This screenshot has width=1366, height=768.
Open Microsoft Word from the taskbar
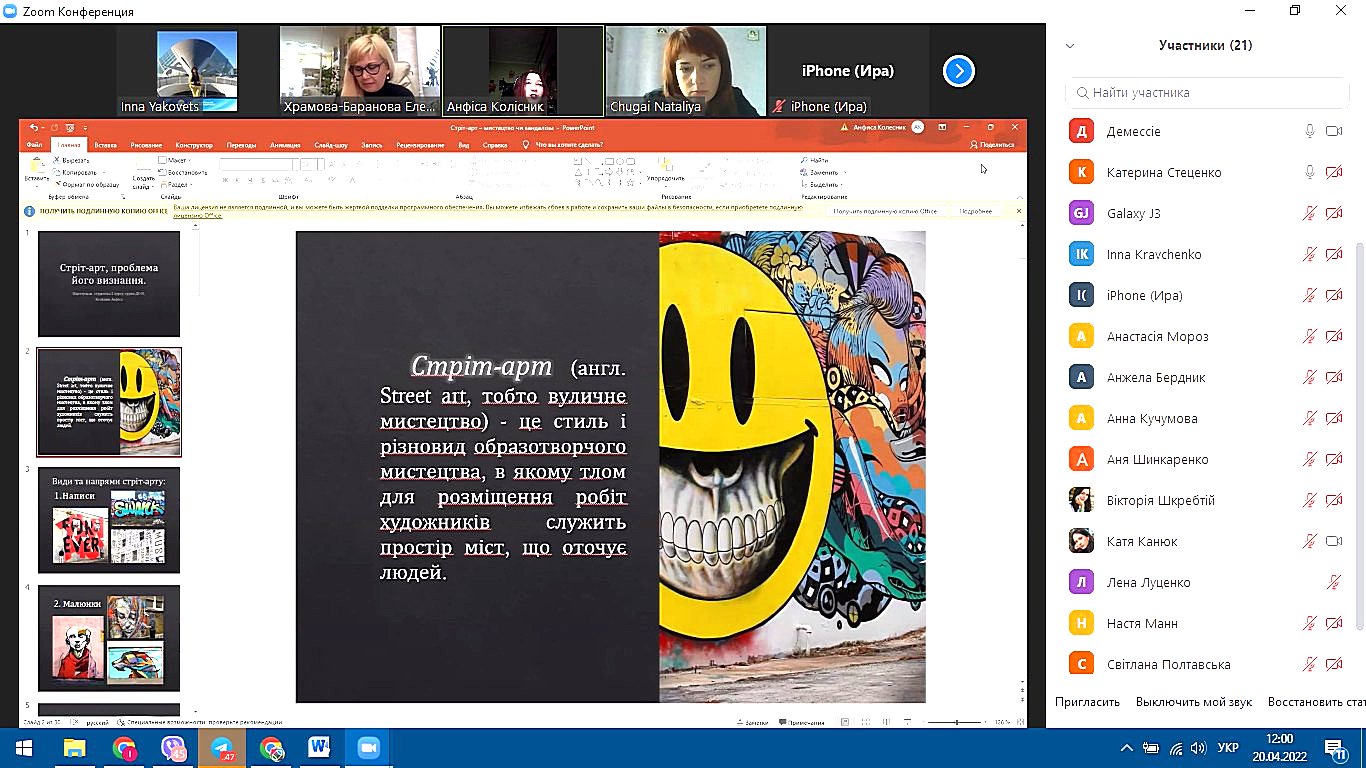[x=320, y=748]
